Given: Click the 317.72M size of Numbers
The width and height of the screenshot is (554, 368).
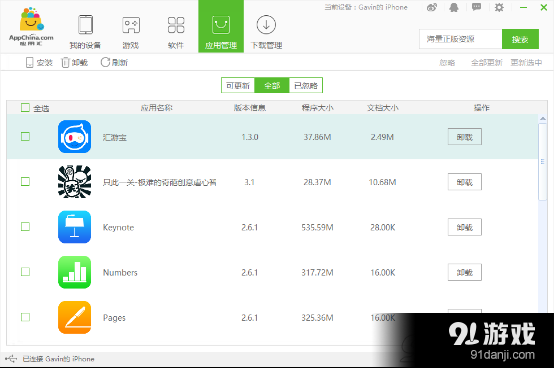Looking at the screenshot, I should coord(317,273).
